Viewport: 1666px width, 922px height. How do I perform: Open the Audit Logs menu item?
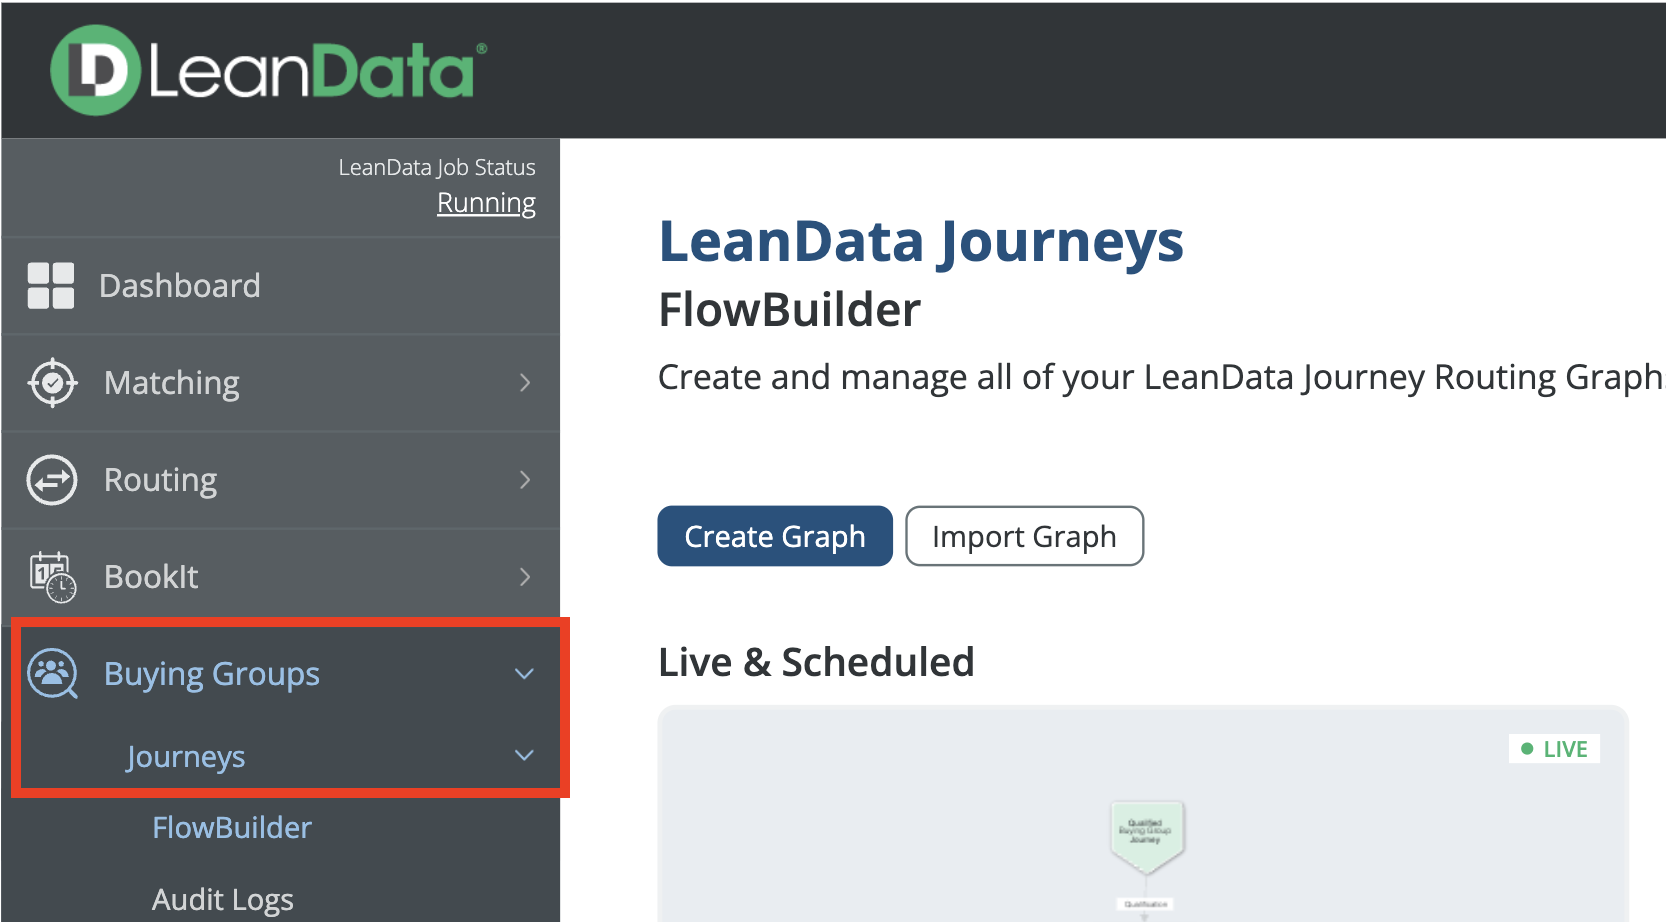tap(223, 900)
